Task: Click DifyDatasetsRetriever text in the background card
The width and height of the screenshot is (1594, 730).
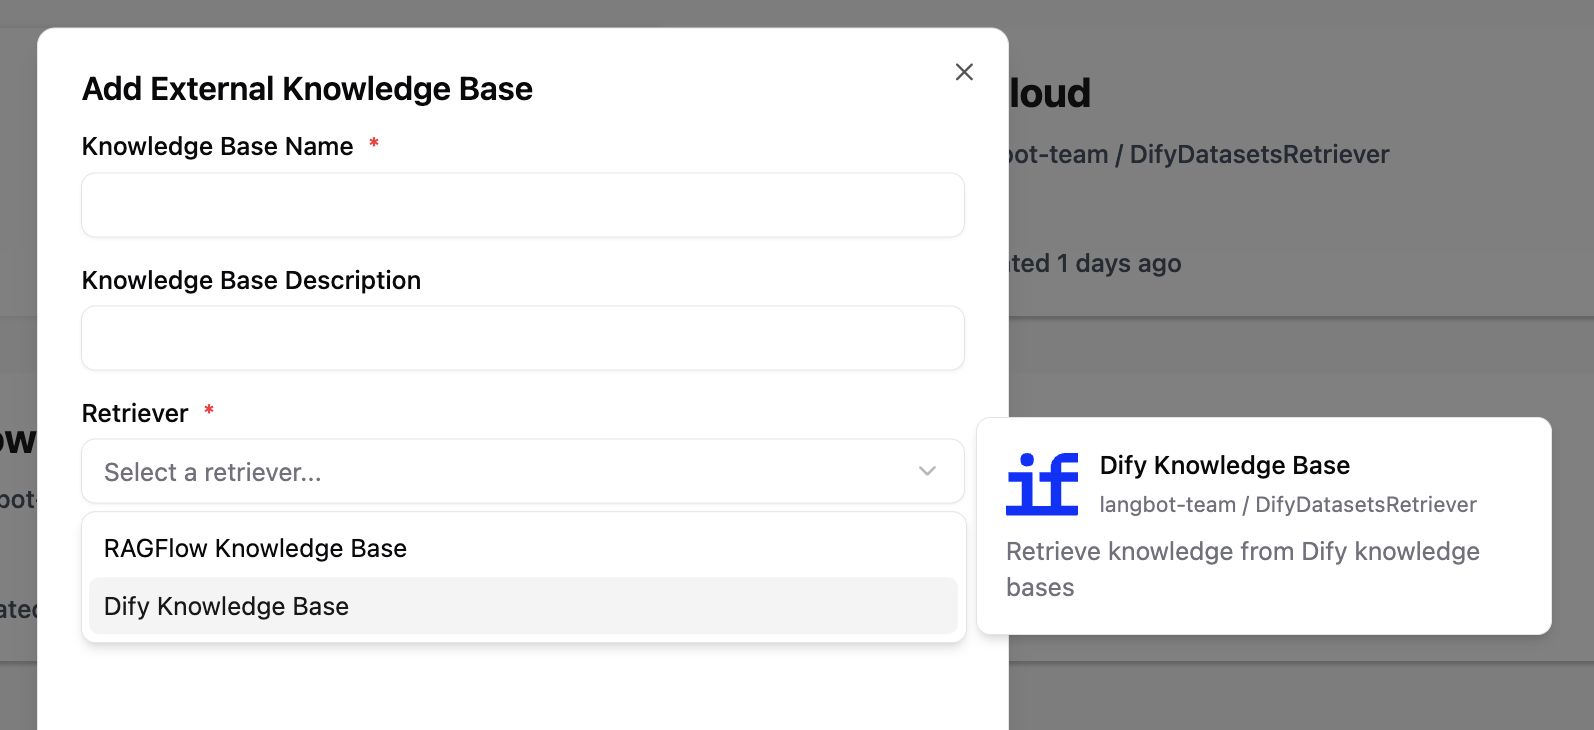Action: point(1259,154)
